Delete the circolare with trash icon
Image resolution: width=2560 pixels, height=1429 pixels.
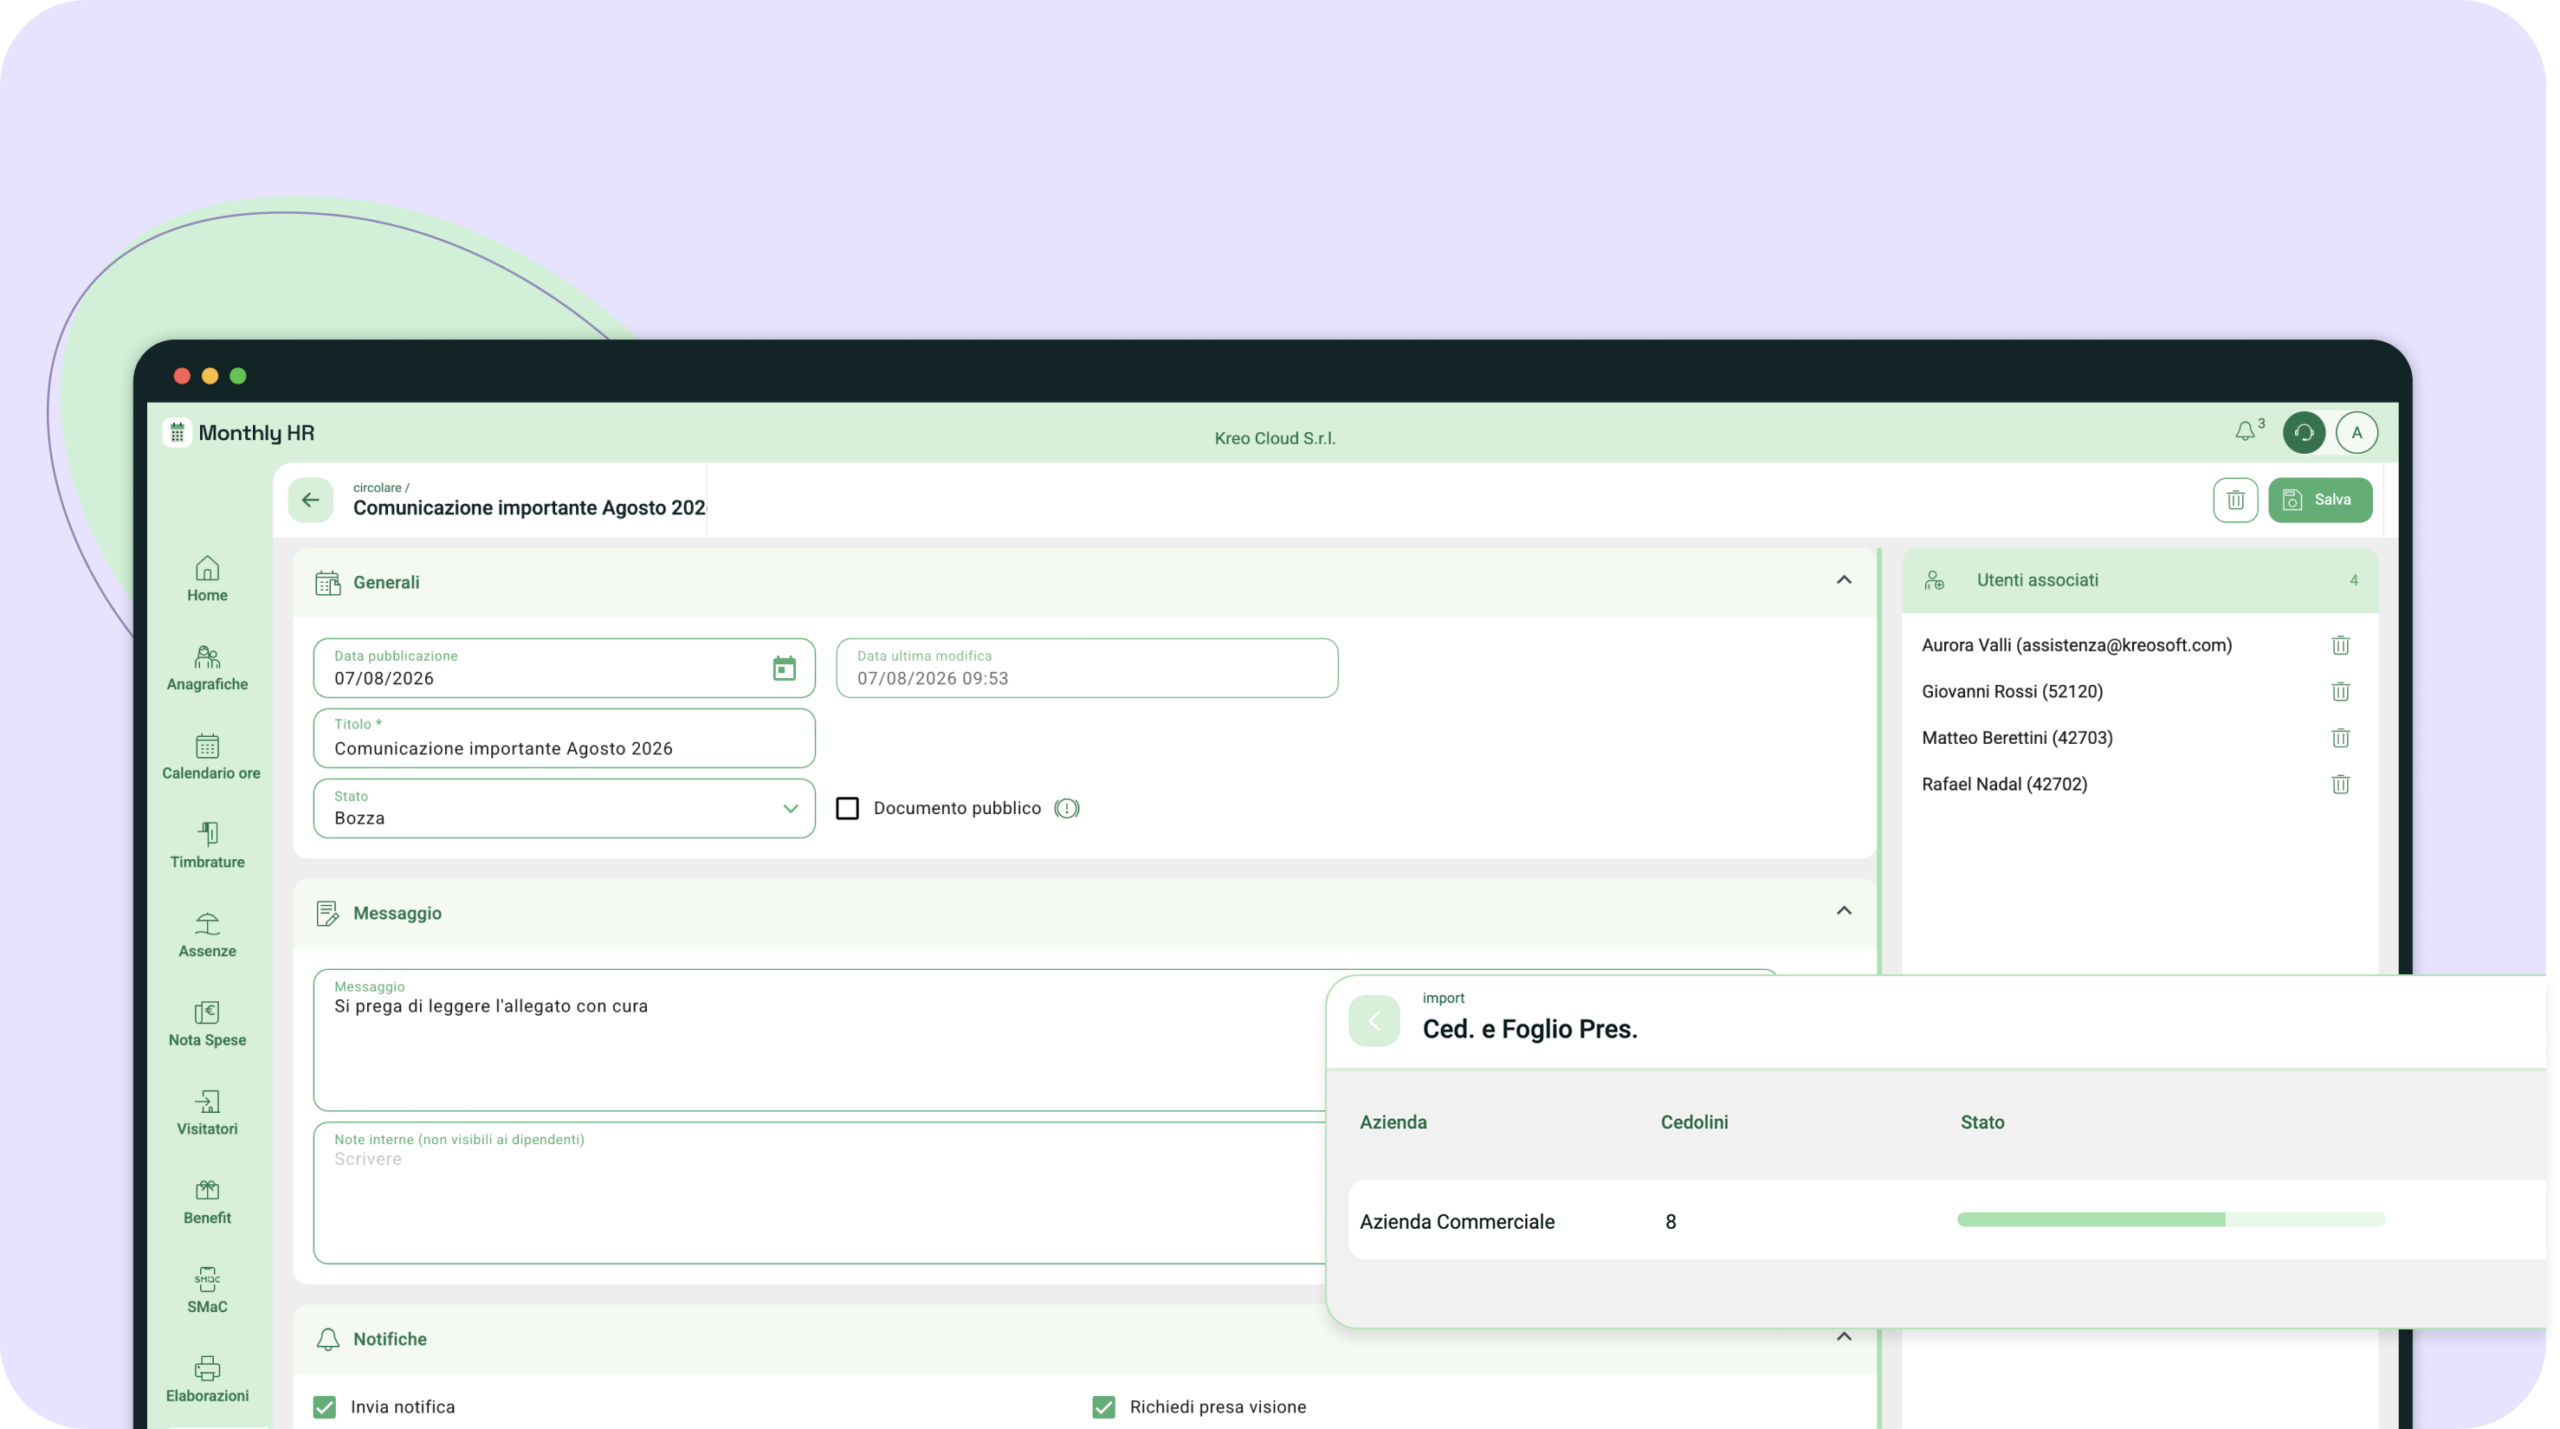(2235, 500)
